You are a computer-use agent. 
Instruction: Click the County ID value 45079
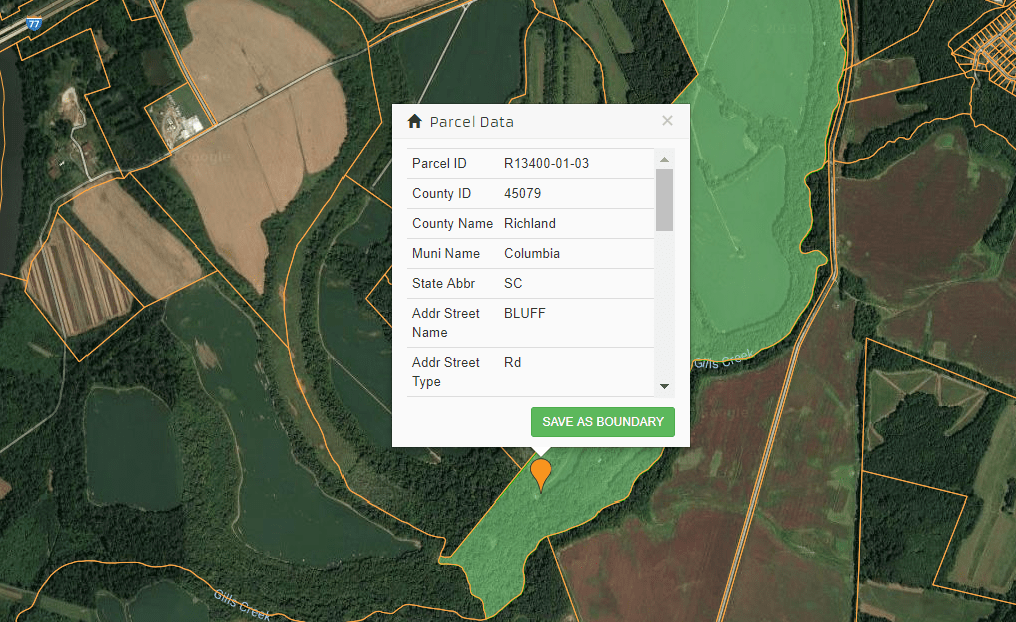[x=522, y=194]
